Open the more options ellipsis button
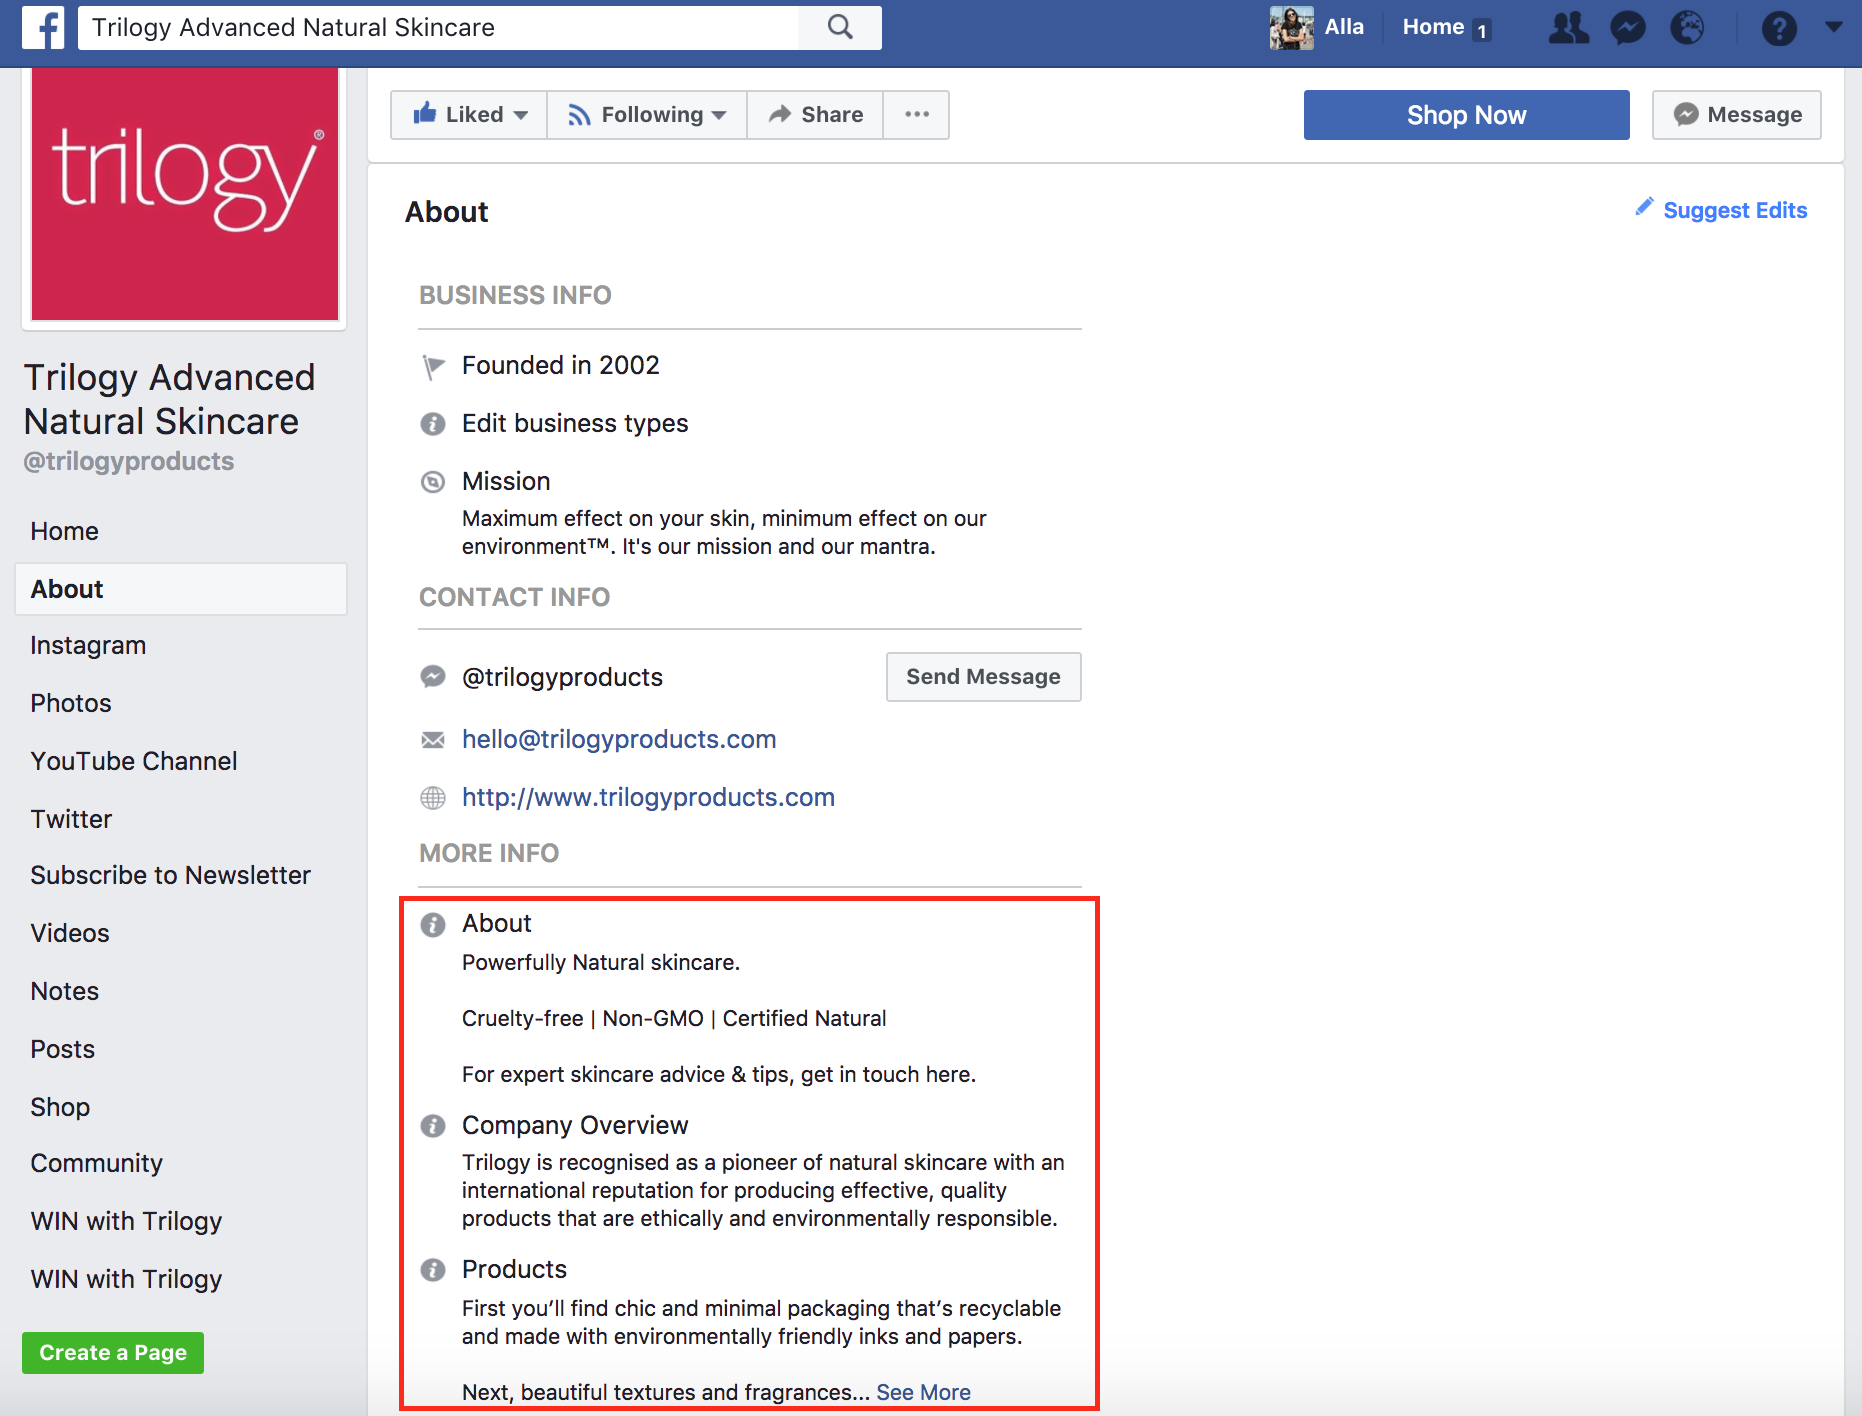Viewport: 1862px width, 1416px height. coord(916,115)
